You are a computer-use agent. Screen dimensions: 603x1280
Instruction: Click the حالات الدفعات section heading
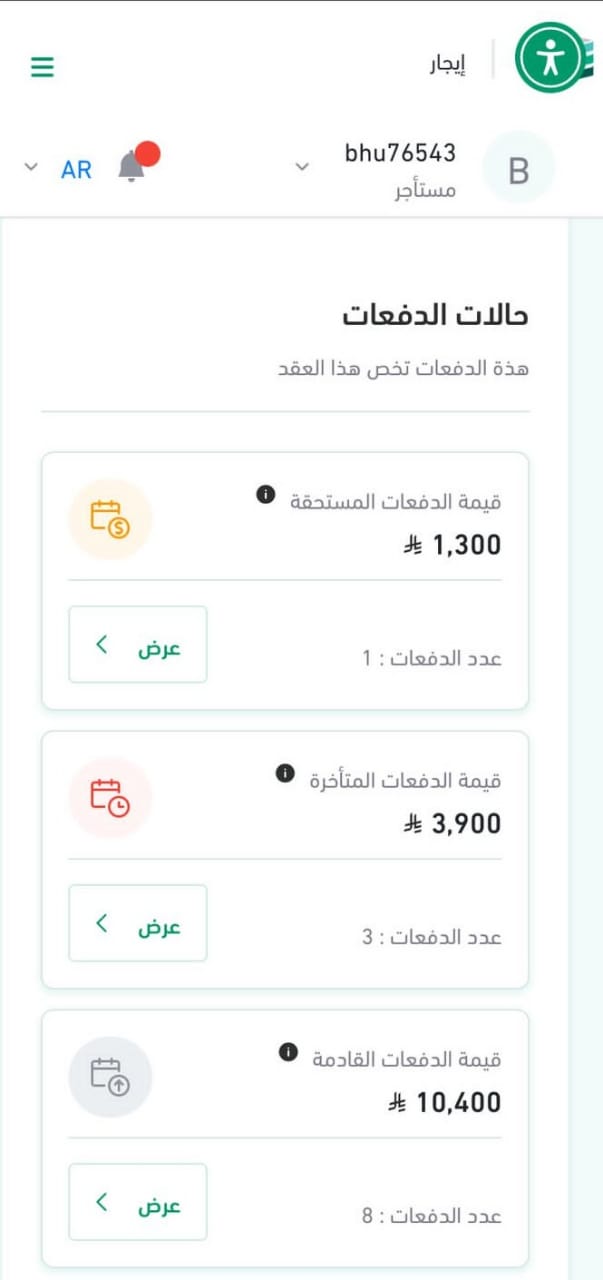pyautogui.click(x=435, y=316)
